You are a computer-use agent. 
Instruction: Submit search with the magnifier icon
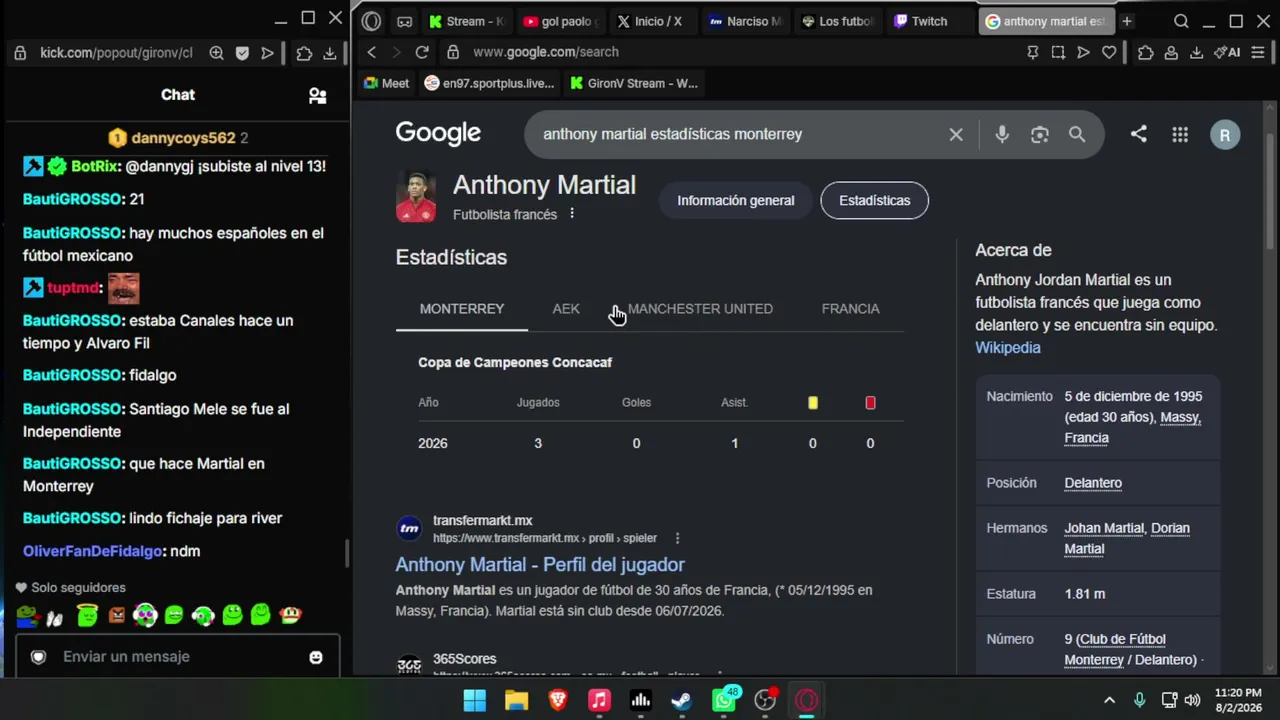coord(1077,134)
